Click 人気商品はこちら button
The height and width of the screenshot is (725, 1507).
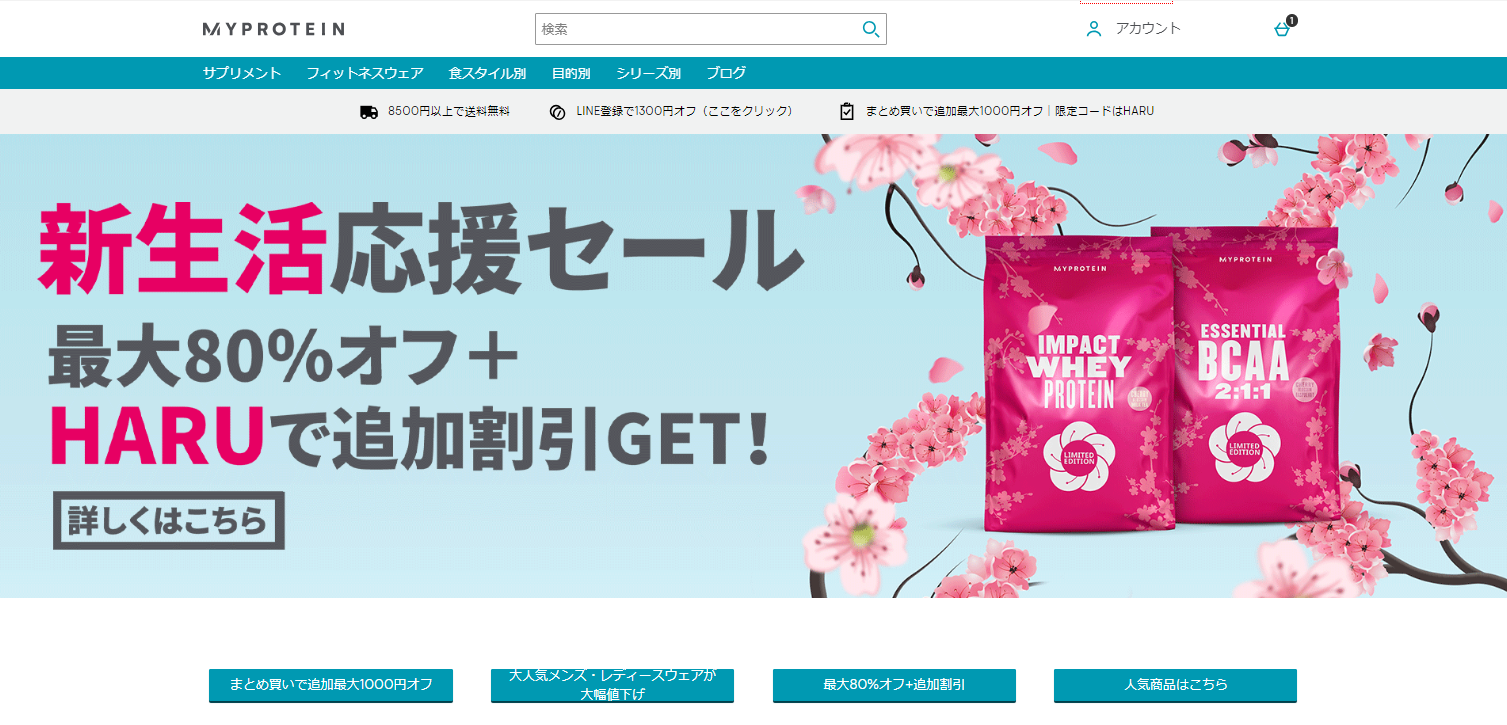pyautogui.click(x=1175, y=685)
